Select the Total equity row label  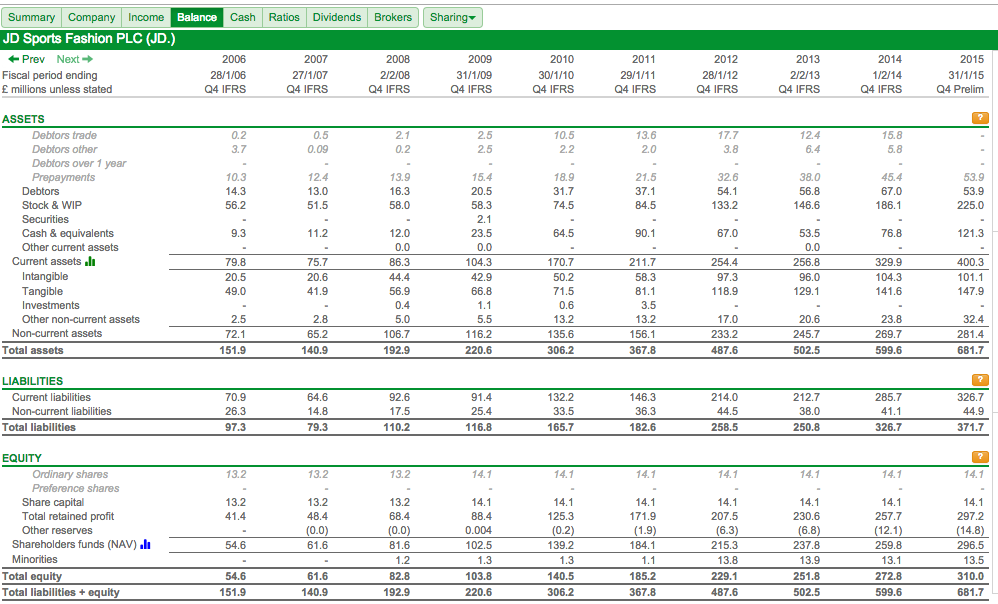coord(32,577)
